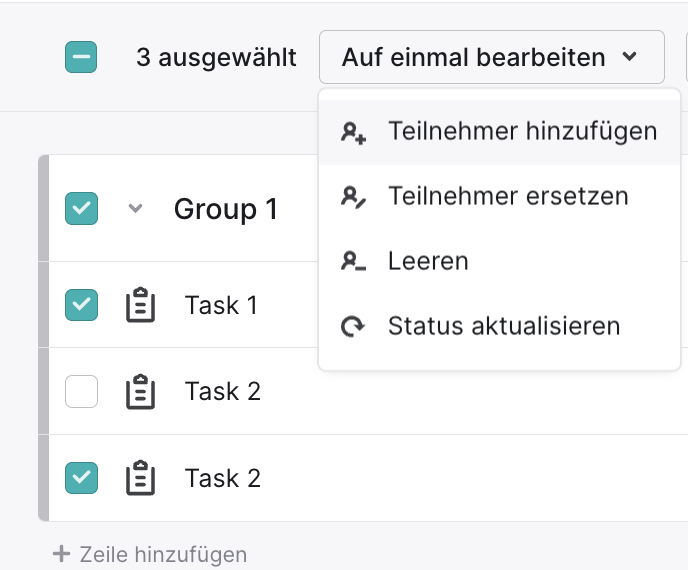This screenshot has width=688, height=570.
Task: Select Status aktualisieren menu entry
Action: pos(499,326)
